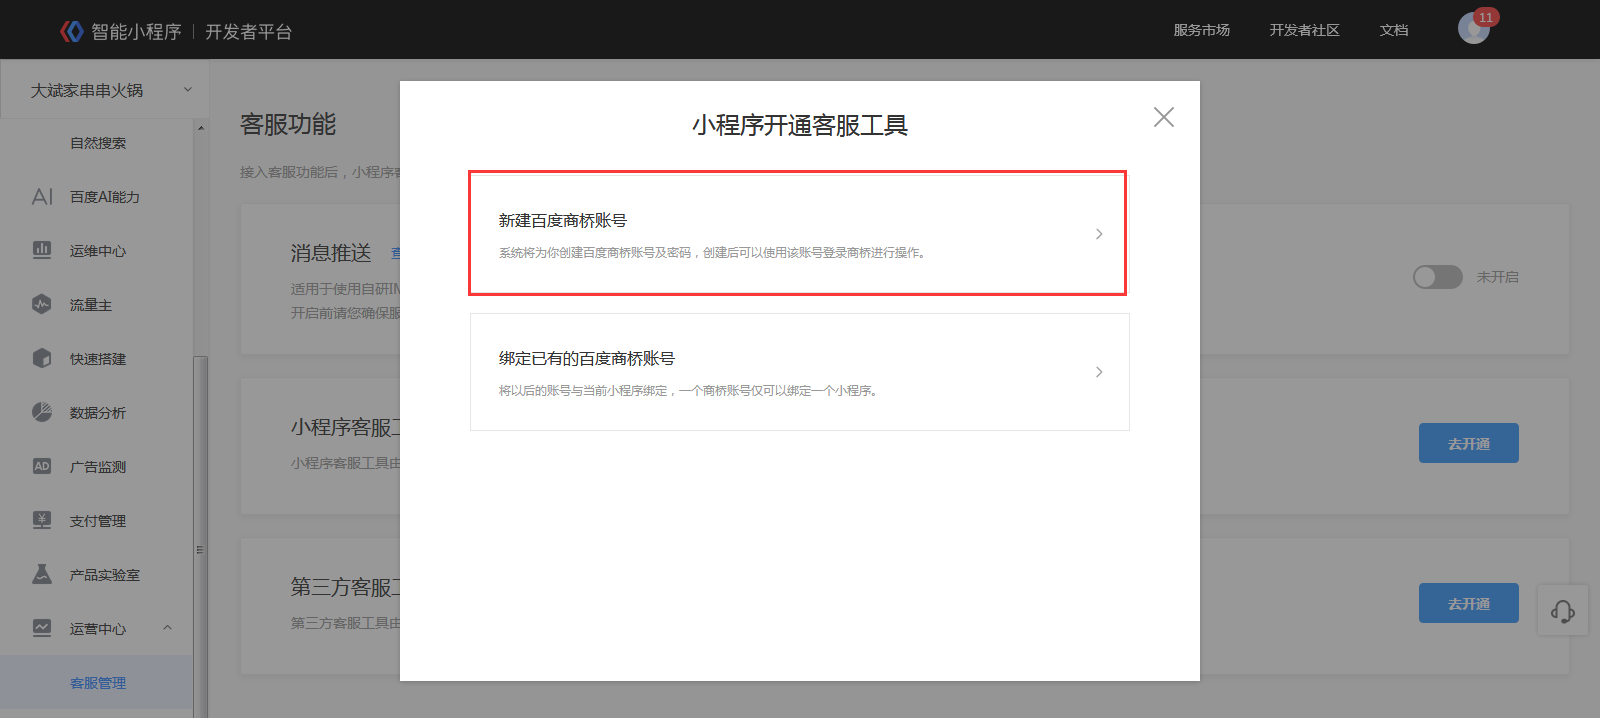Click arrow on 新建百度商桥账号 option
1600x718 pixels.
pyautogui.click(x=1099, y=234)
